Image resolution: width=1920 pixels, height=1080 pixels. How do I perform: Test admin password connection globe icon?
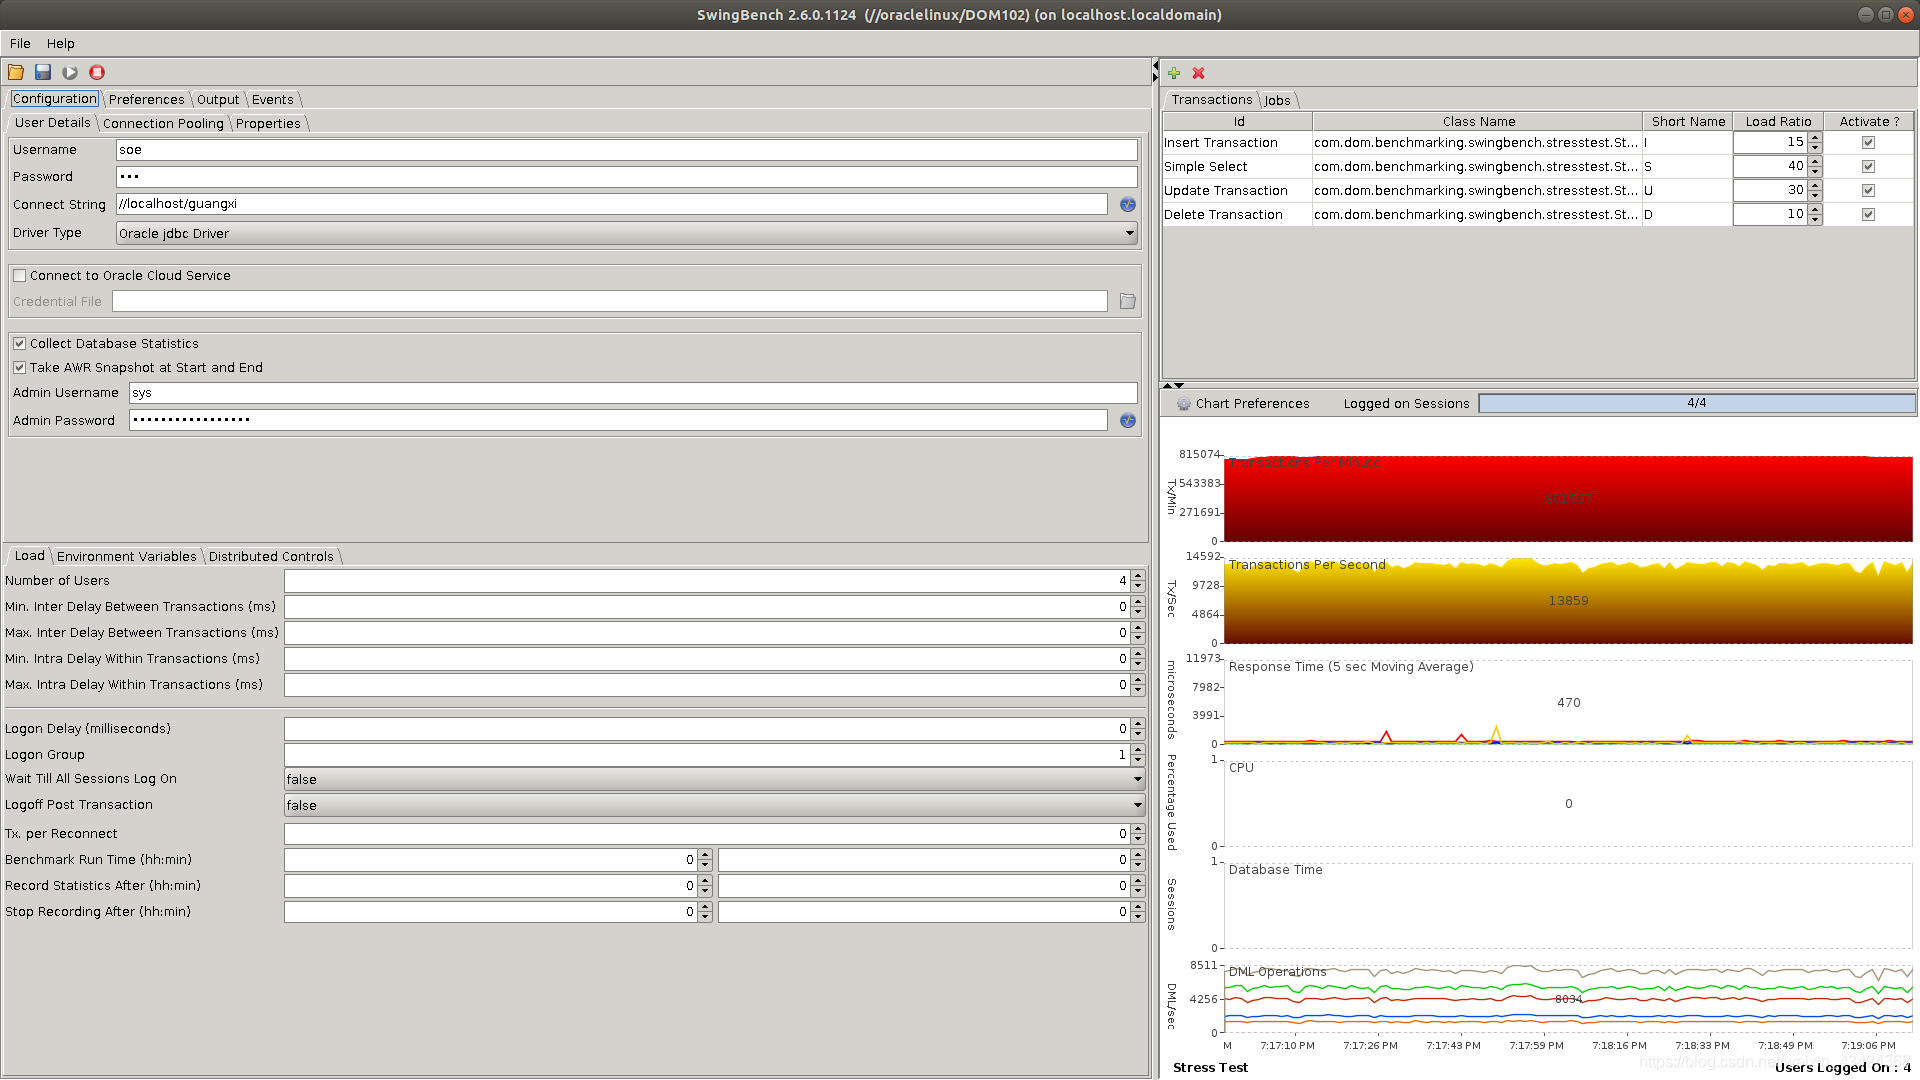click(x=1128, y=421)
